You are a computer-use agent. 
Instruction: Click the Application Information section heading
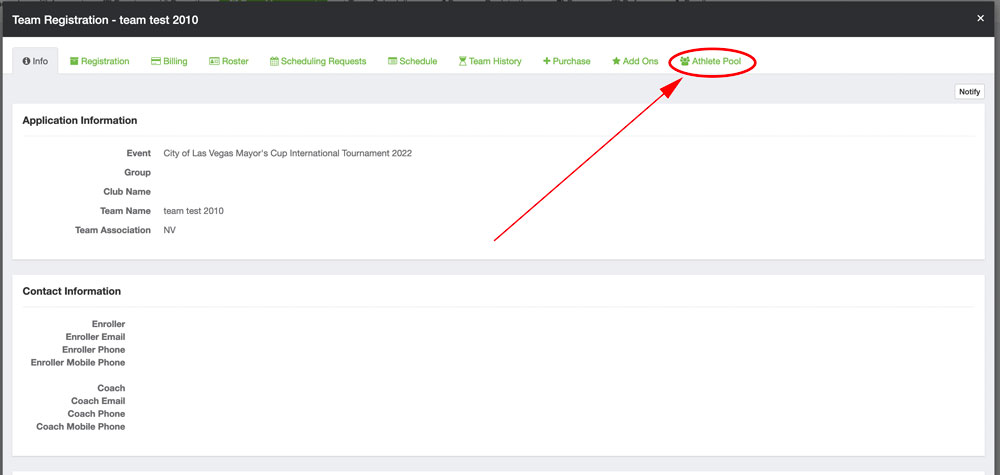80,121
